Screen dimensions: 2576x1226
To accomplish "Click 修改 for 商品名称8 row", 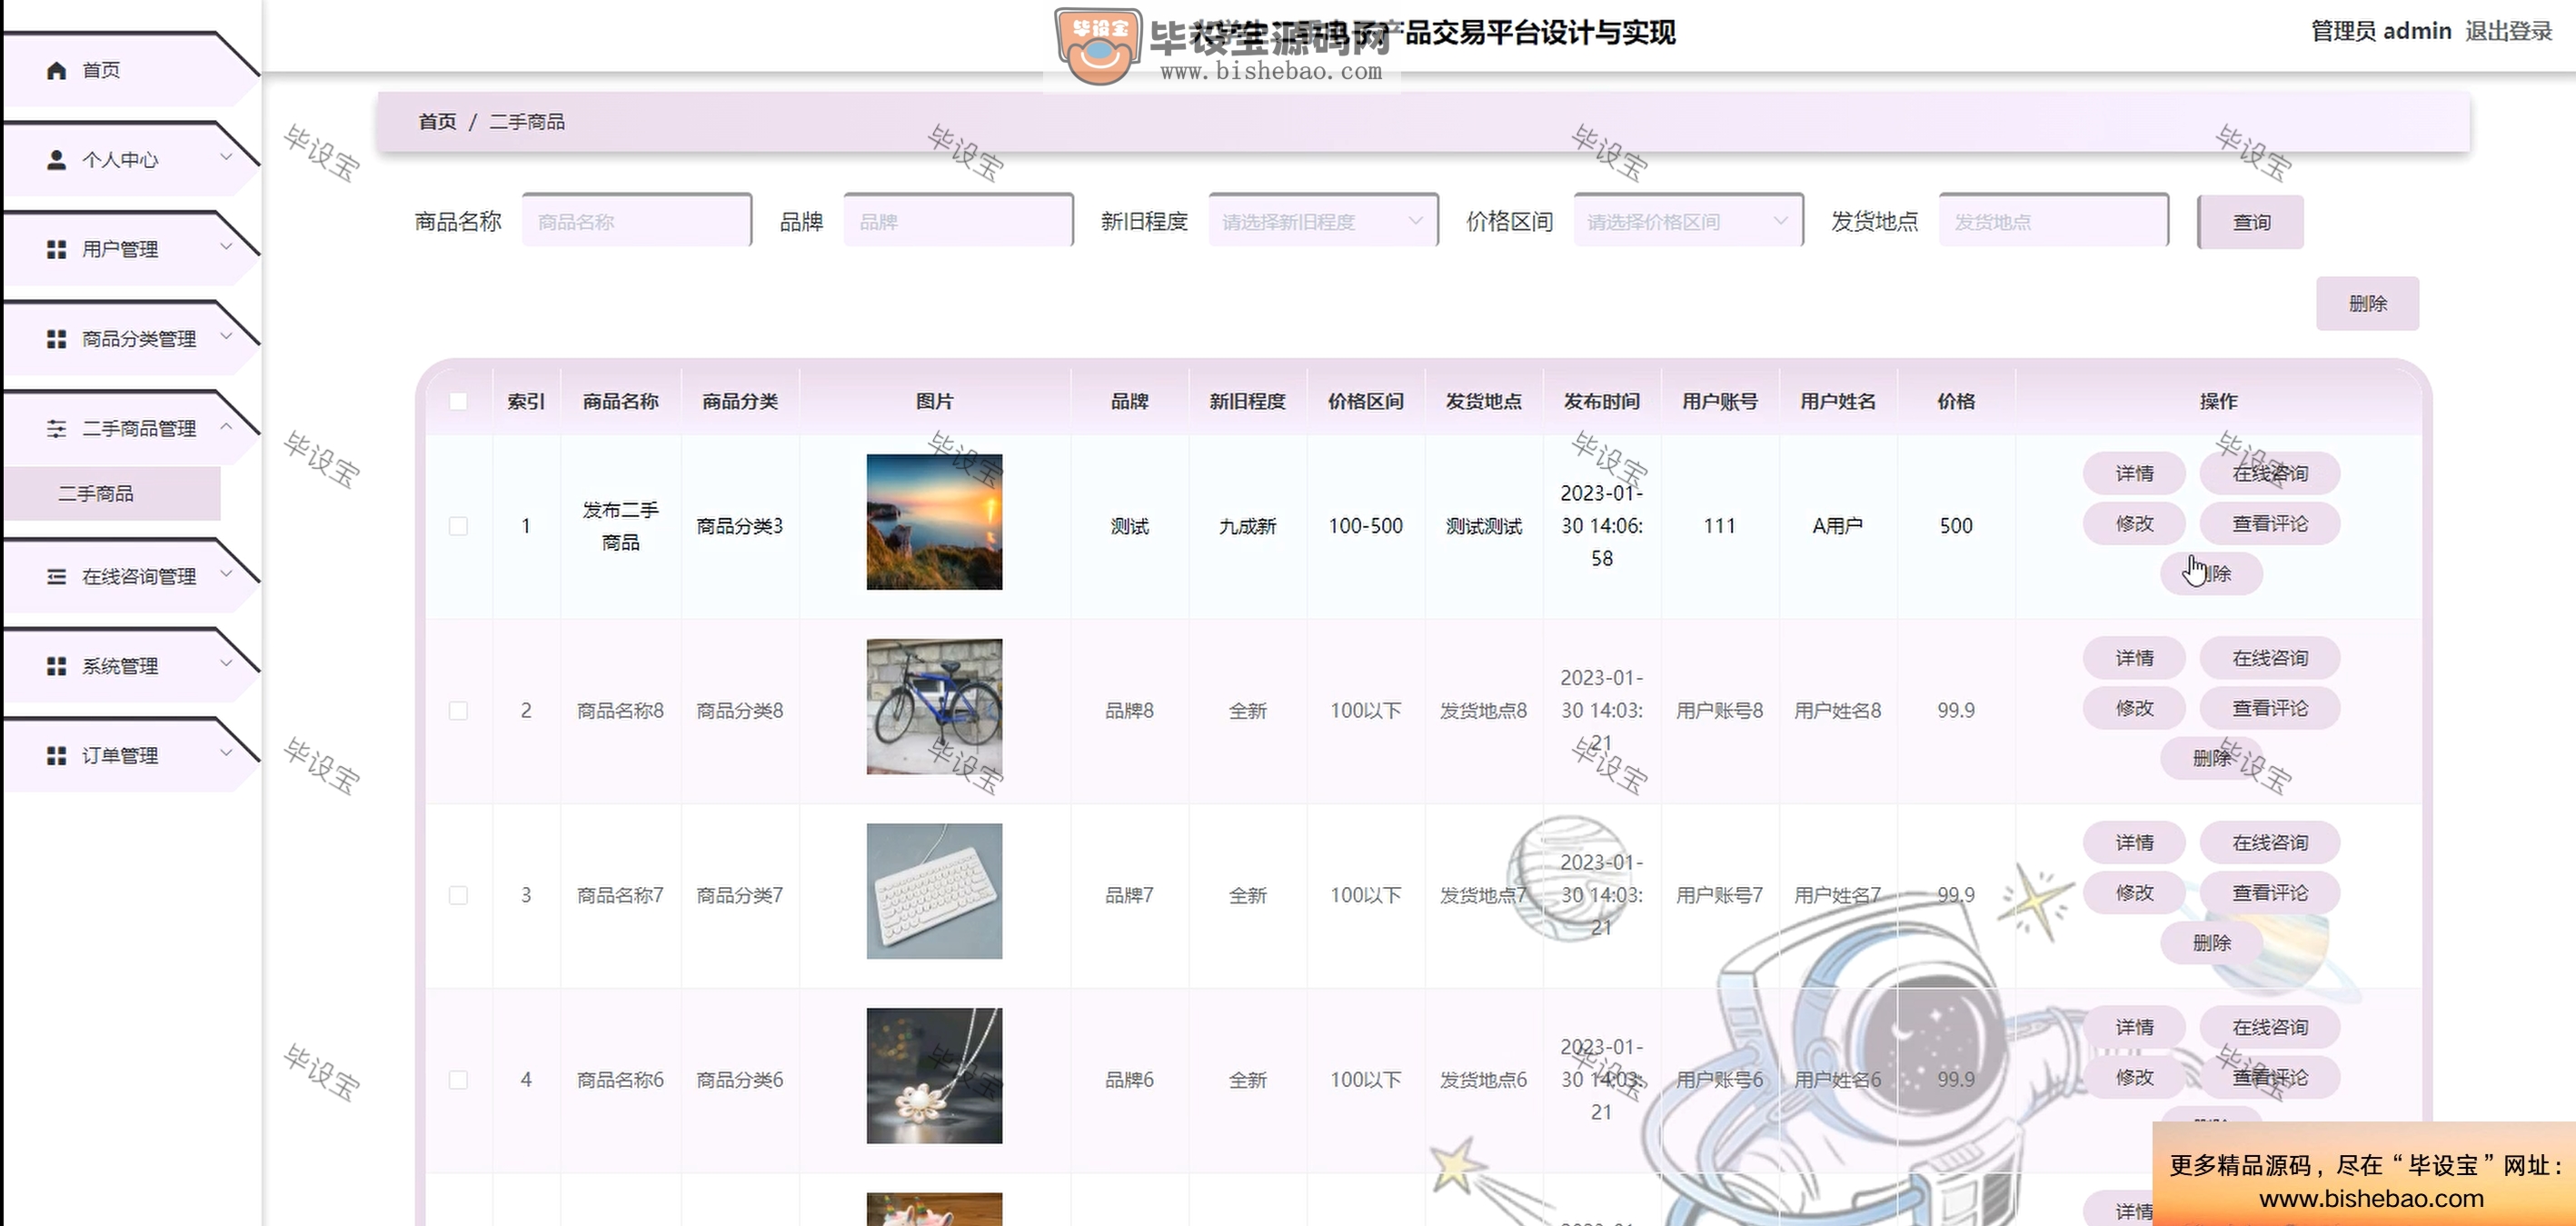I will [2134, 708].
